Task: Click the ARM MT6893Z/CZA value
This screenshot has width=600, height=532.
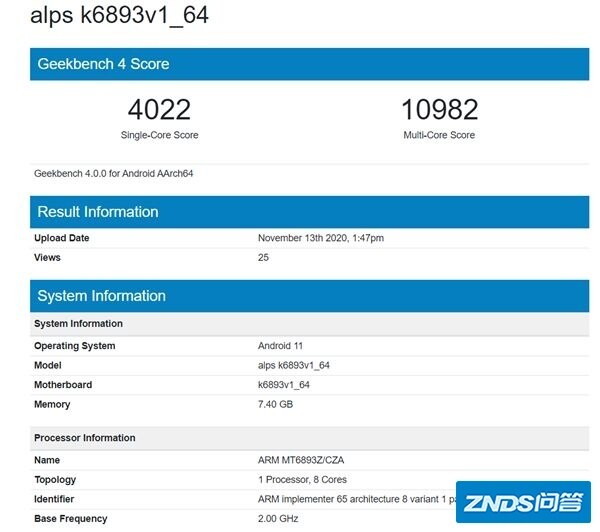Action: (x=301, y=460)
